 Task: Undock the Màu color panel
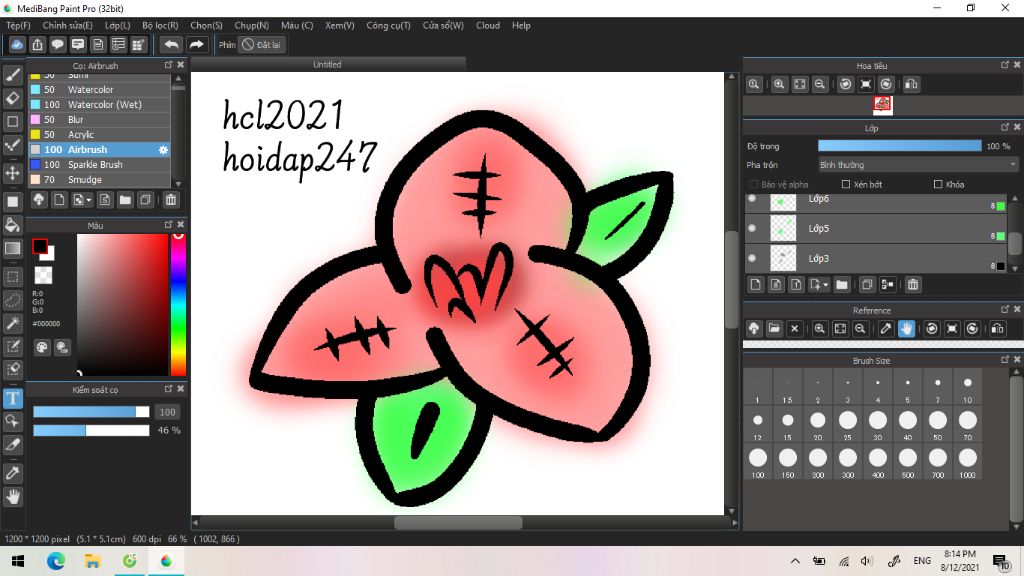pos(168,224)
